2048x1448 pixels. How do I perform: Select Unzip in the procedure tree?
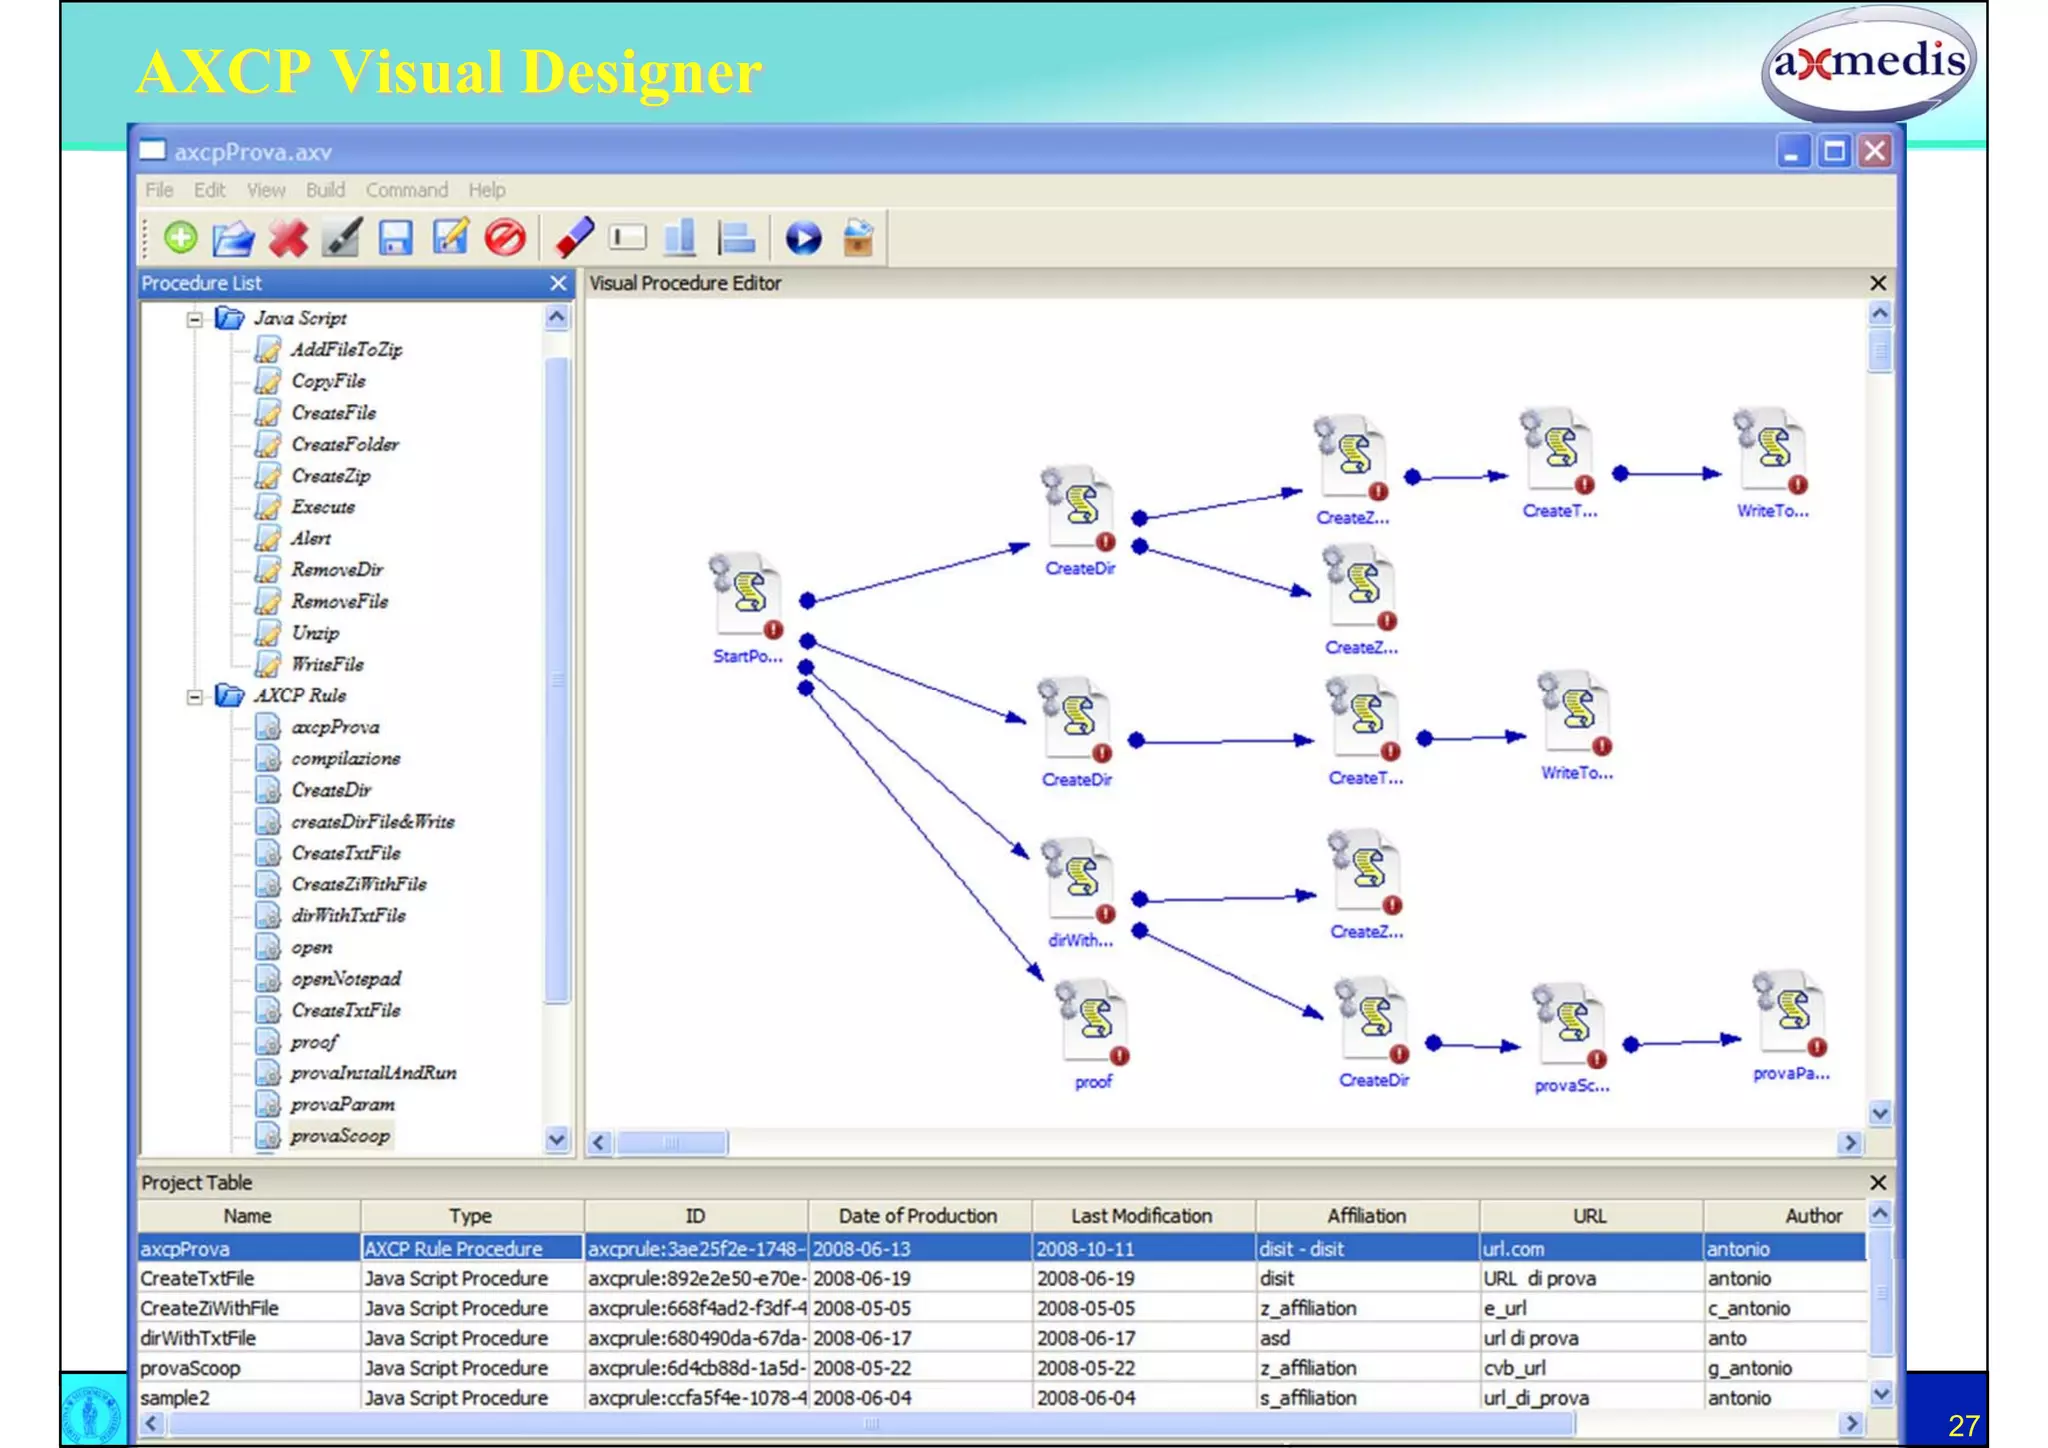click(x=315, y=633)
